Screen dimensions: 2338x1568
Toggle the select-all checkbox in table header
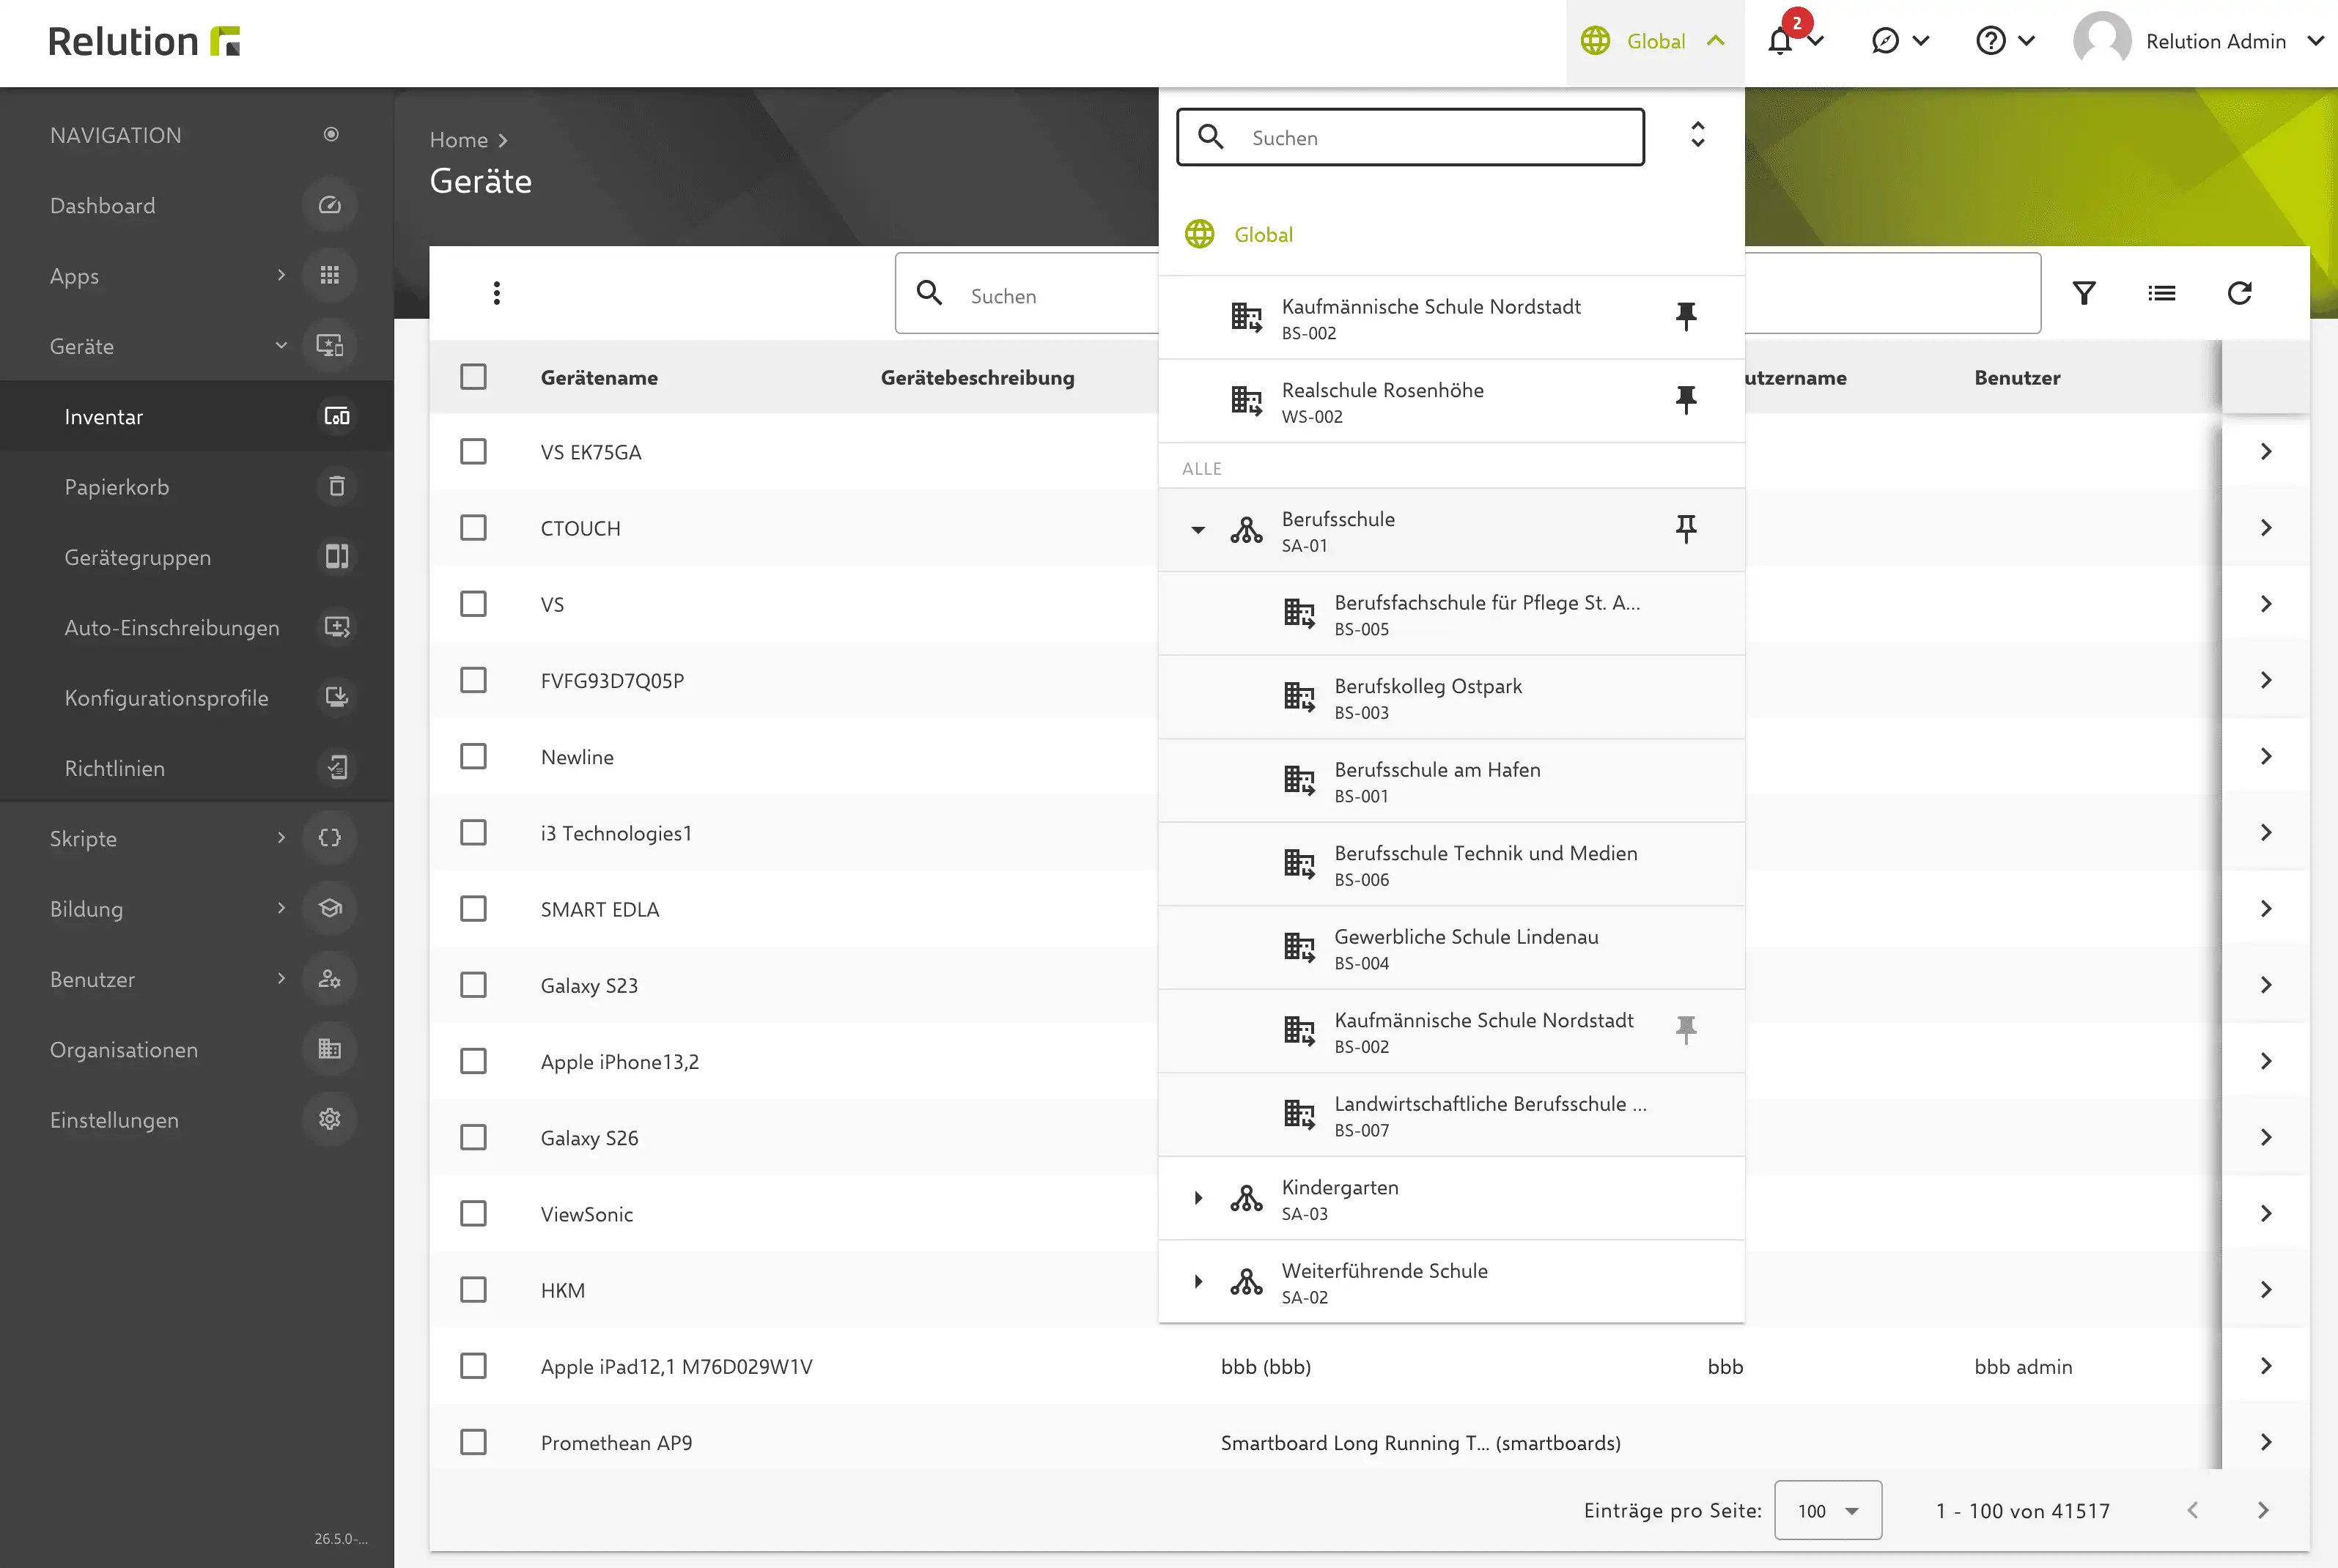pos(473,377)
